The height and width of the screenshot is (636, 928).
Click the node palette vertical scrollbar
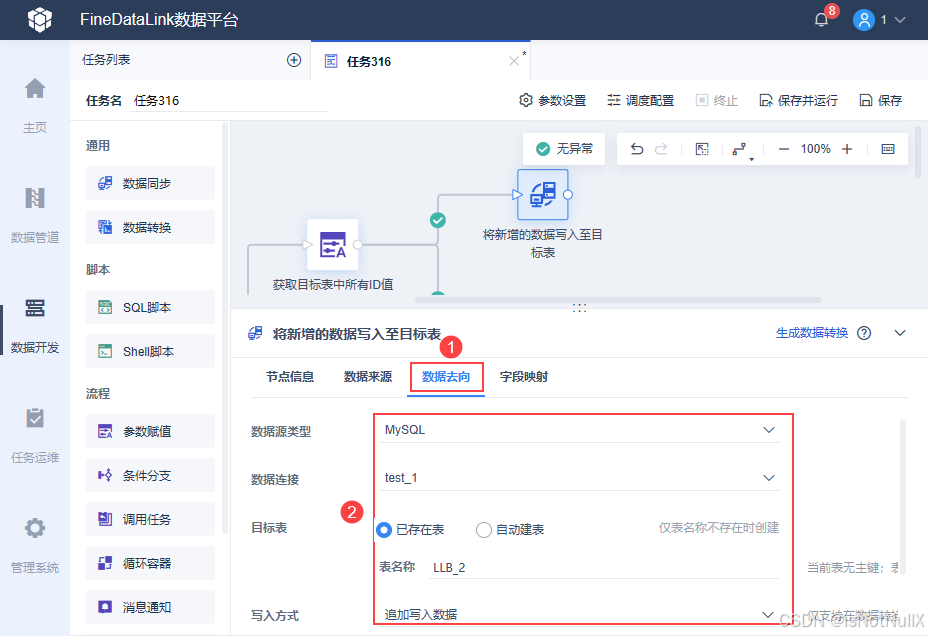(224, 328)
